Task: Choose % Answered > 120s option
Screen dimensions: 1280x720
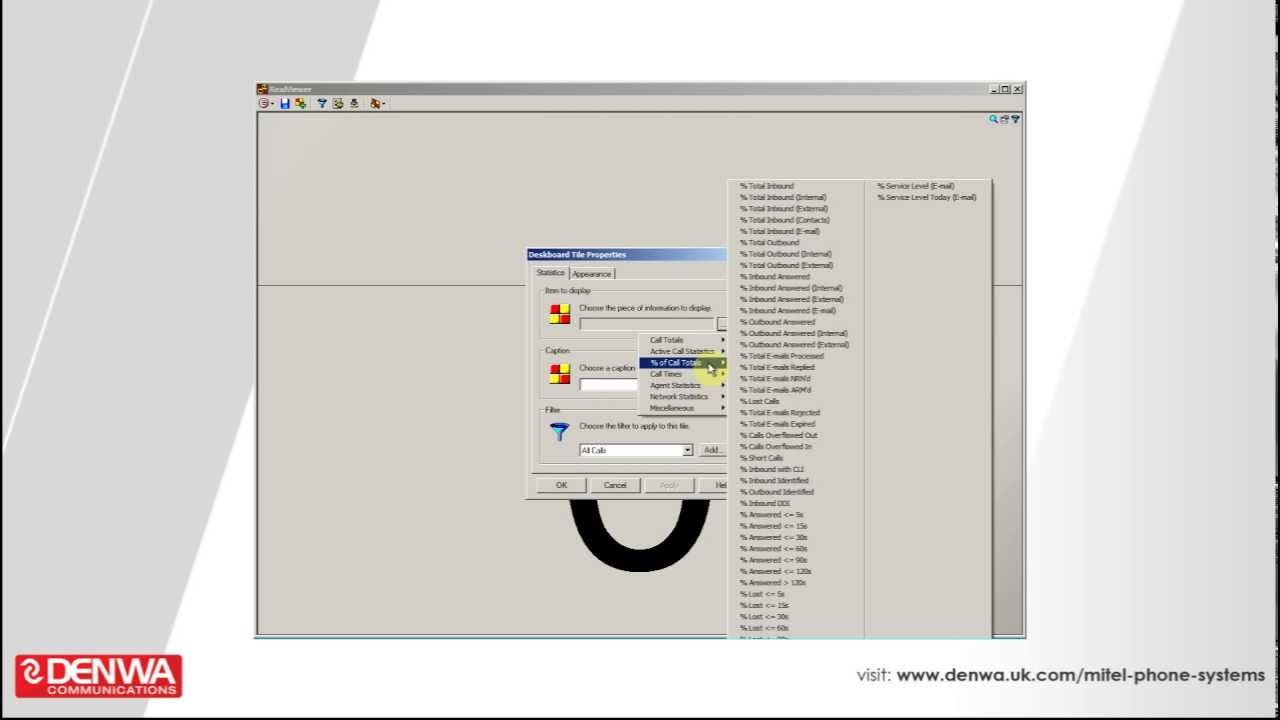Action: (x=773, y=582)
